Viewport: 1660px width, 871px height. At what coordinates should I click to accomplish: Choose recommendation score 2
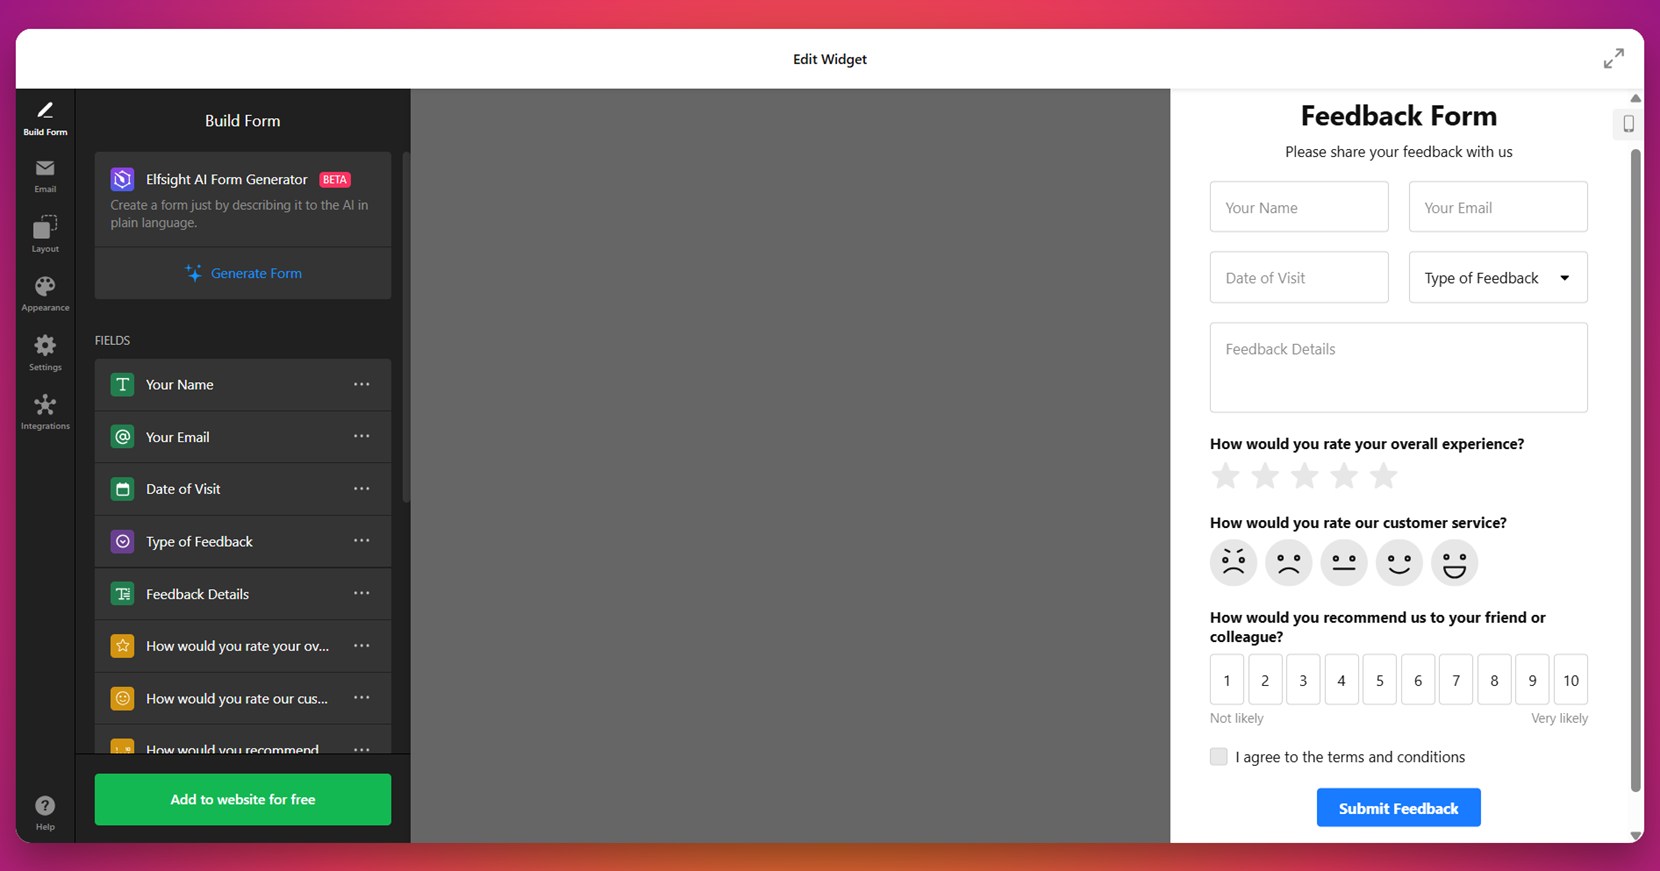click(x=1265, y=680)
